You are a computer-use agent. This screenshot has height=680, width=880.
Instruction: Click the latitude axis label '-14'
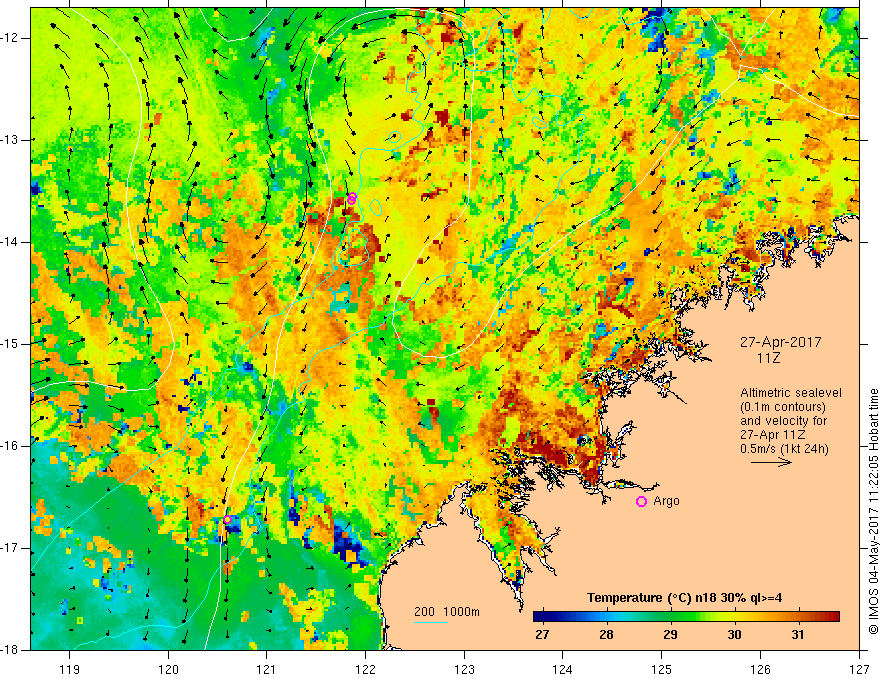click(x=10, y=242)
